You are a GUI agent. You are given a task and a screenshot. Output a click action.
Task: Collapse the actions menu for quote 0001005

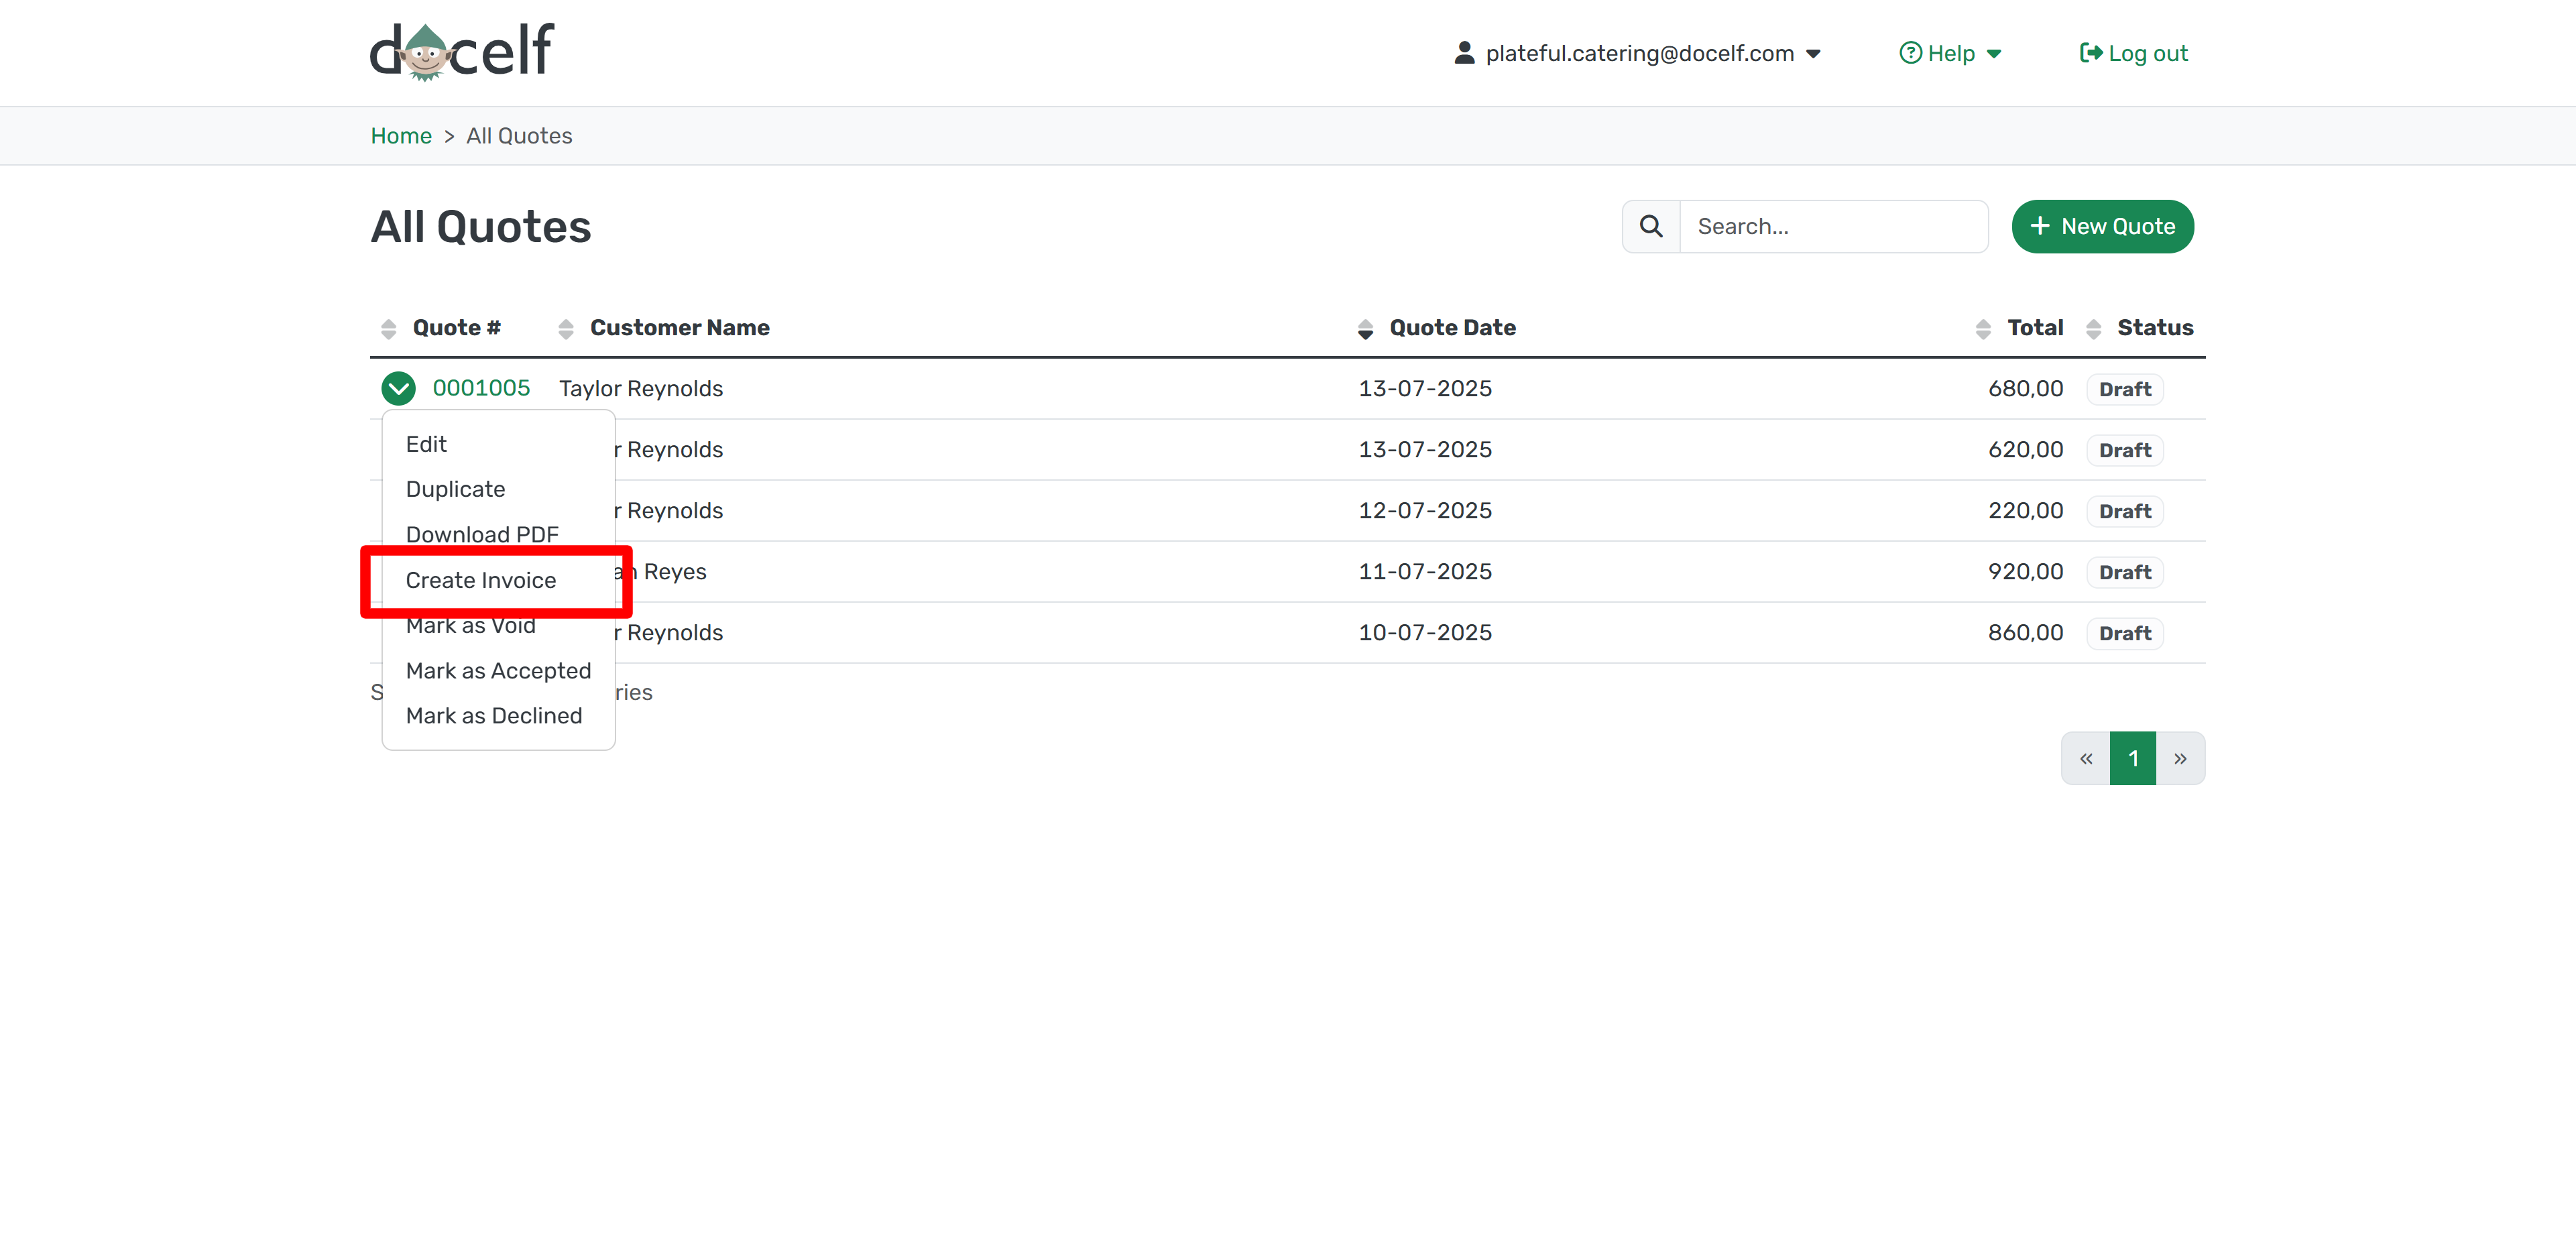pos(398,389)
